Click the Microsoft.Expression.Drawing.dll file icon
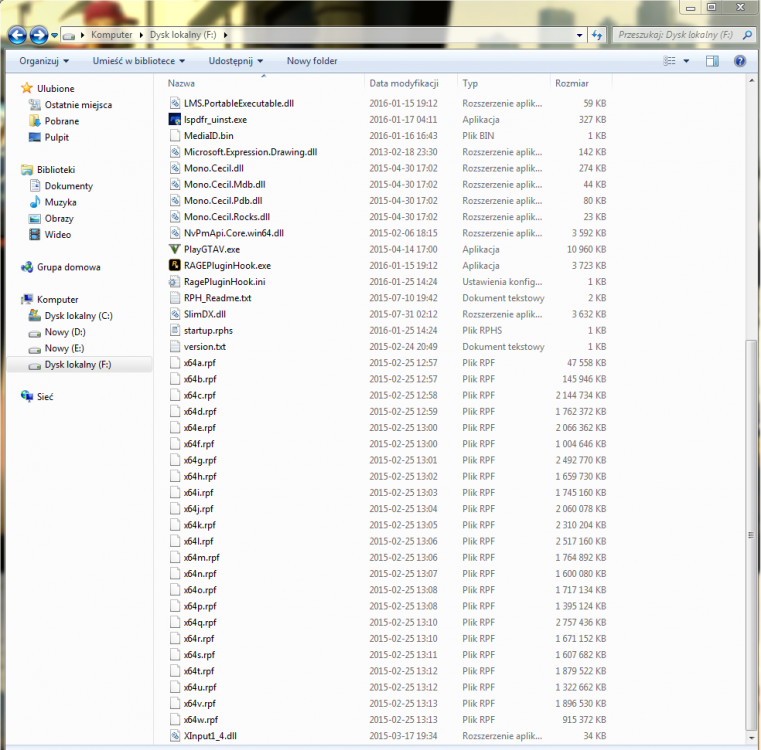 [x=175, y=152]
